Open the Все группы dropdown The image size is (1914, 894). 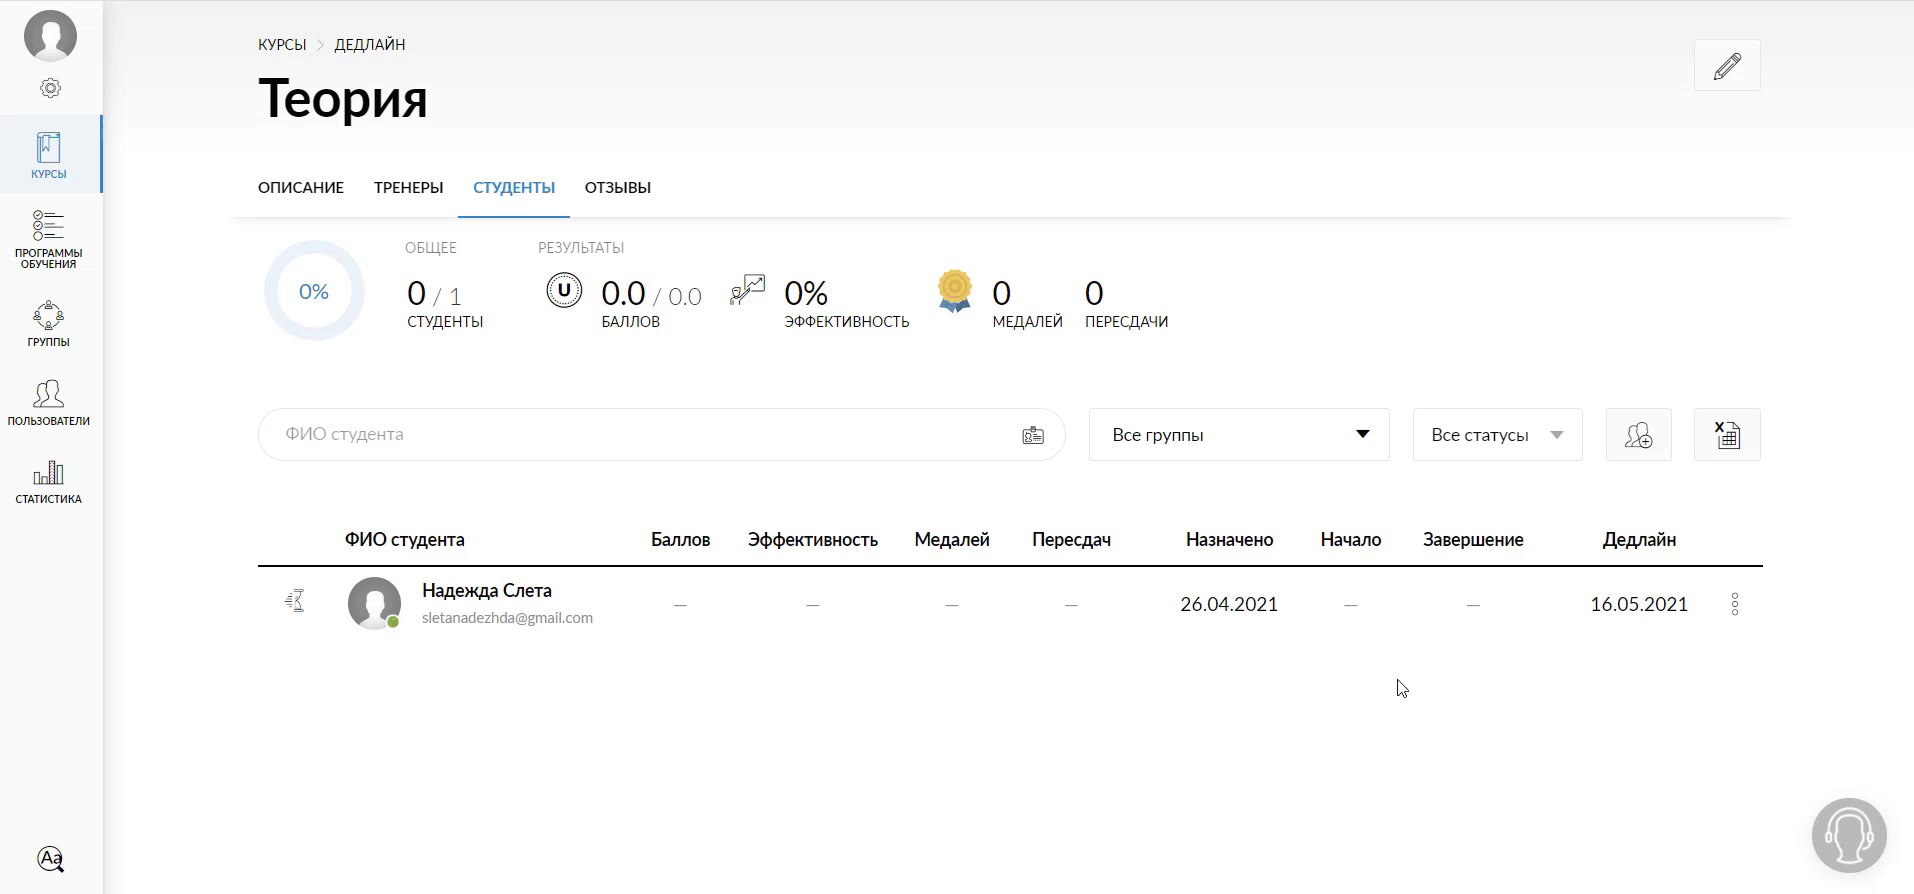click(1239, 435)
